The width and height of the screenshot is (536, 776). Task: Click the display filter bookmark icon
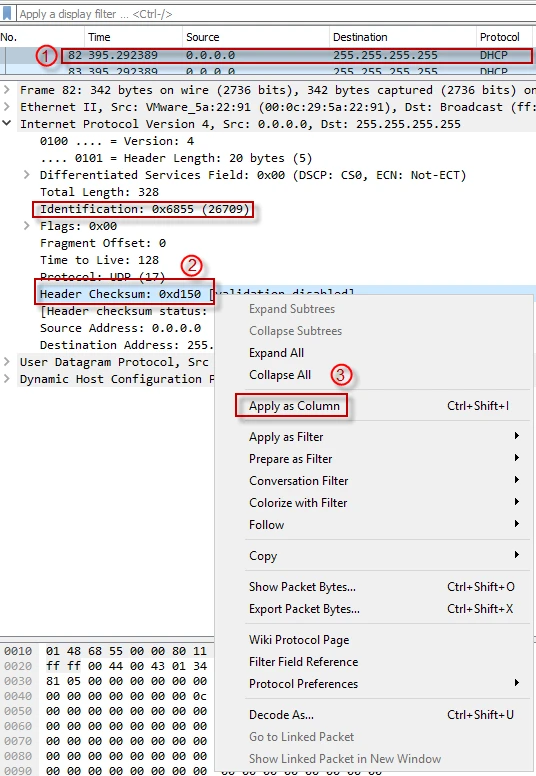(x=7, y=13)
